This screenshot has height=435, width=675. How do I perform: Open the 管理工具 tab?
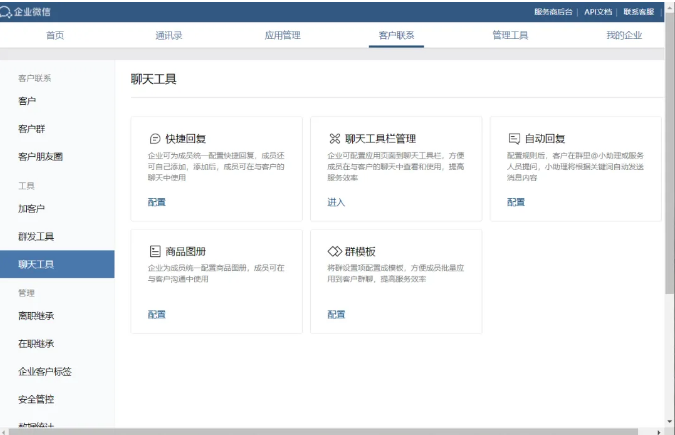pos(510,35)
